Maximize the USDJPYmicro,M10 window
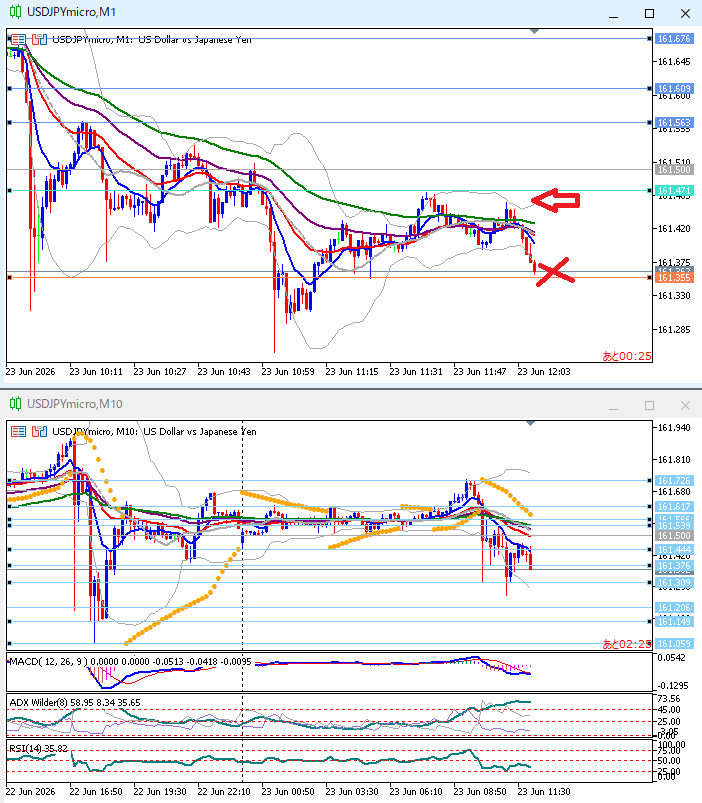Image resolution: width=702 pixels, height=803 pixels. pyautogui.click(x=649, y=406)
